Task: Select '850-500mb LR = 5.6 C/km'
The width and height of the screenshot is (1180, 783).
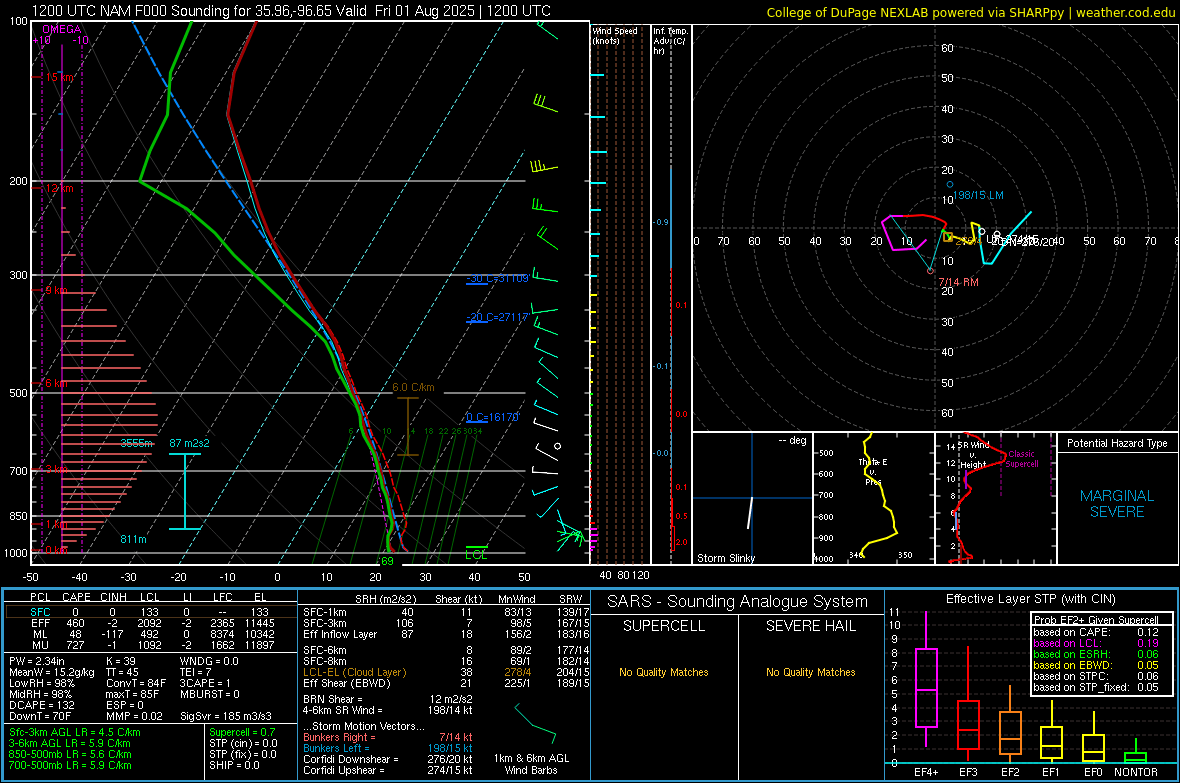Action: [x=70, y=754]
